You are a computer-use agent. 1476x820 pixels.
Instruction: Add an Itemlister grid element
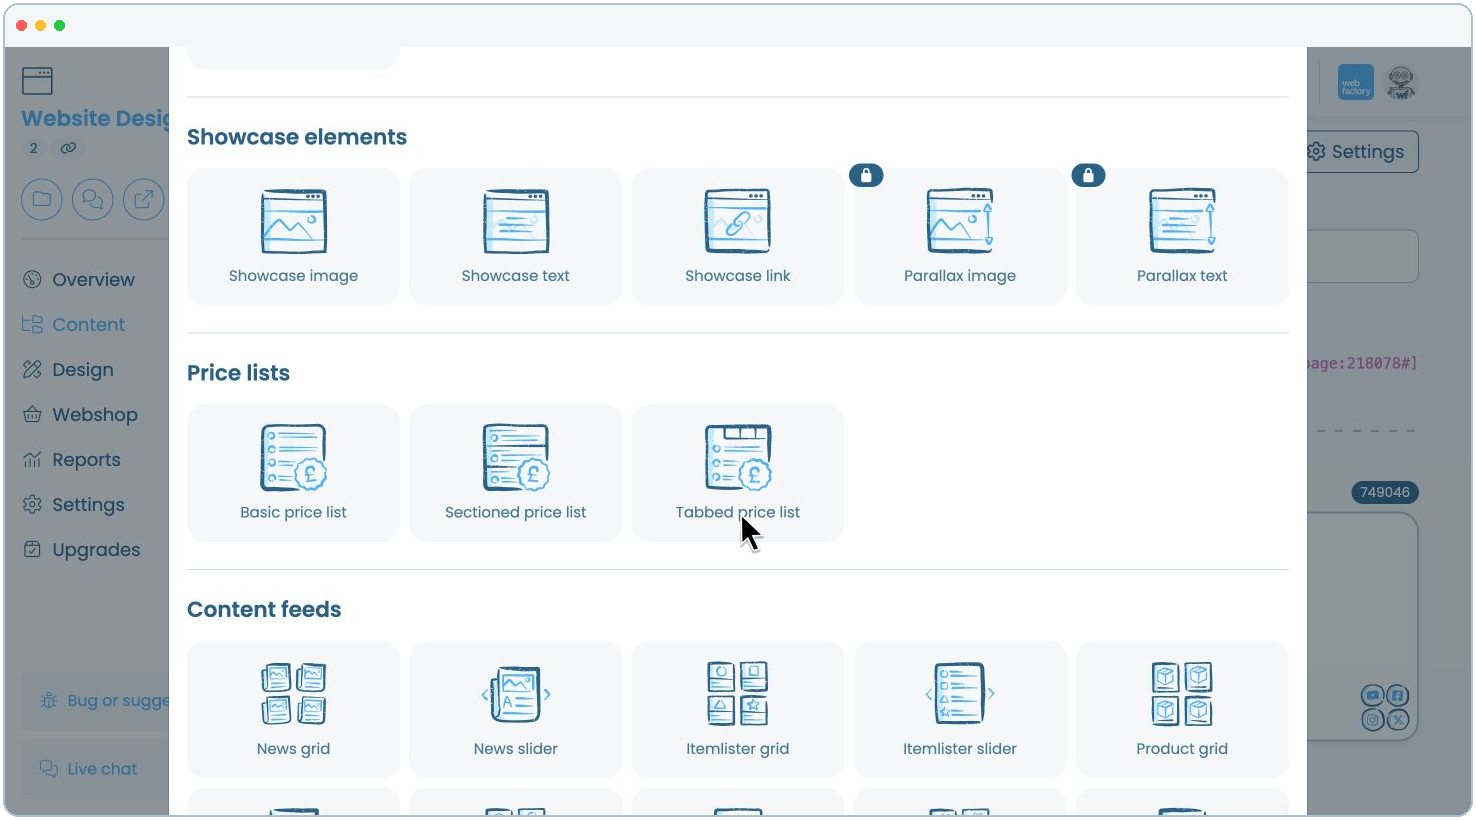tap(737, 709)
